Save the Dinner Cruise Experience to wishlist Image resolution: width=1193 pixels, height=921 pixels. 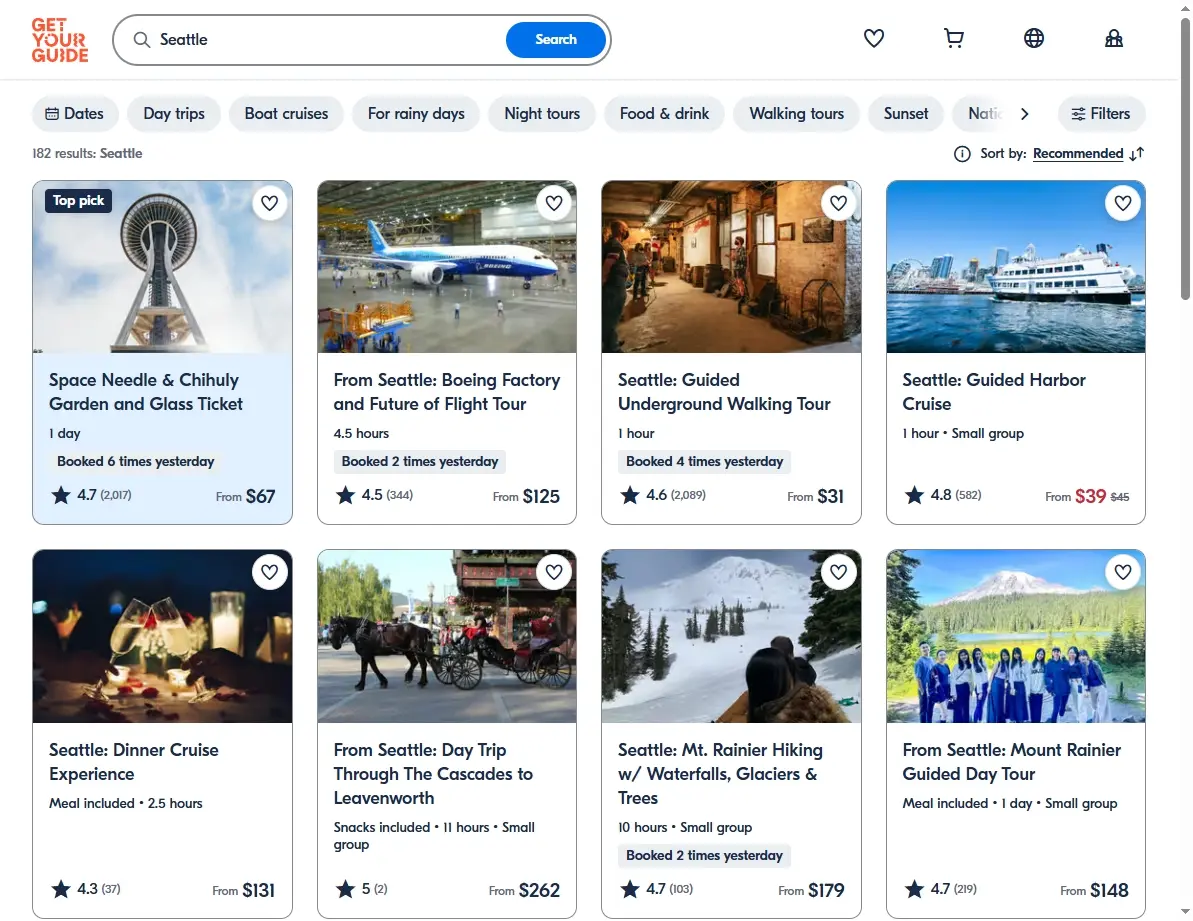click(x=269, y=572)
